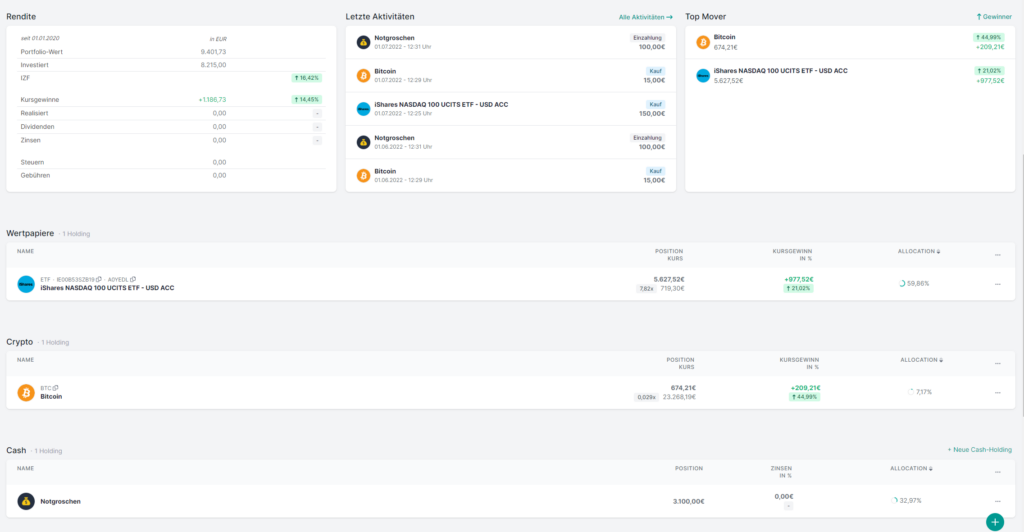Viewport: 1024px width, 532px height.
Task: Click IZF badge showing 16,42%
Action: 306,78
